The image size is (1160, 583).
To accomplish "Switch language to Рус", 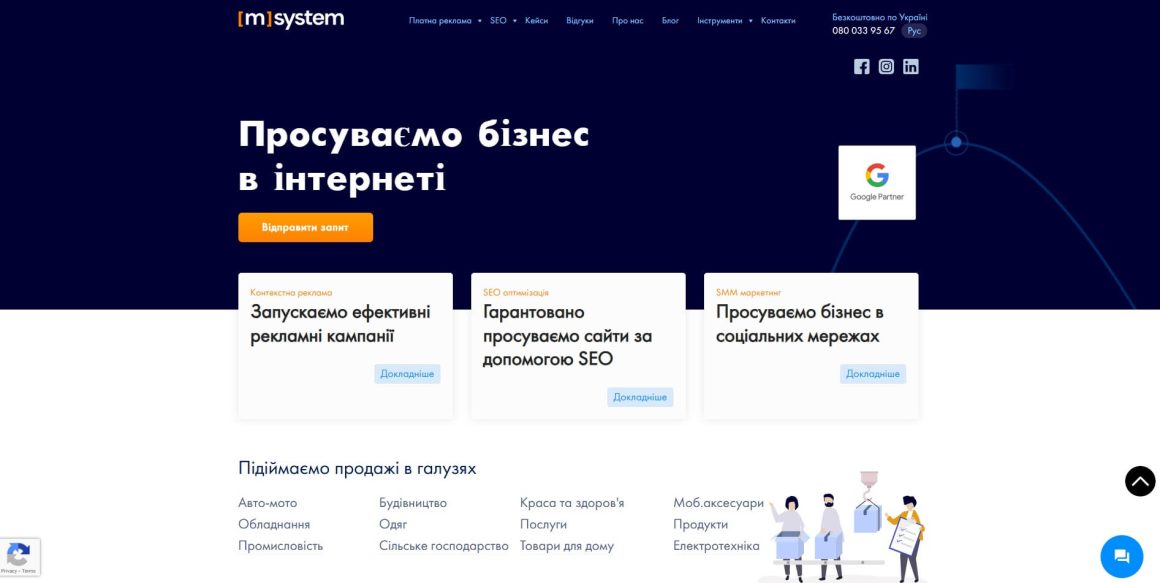I will (913, 29).
